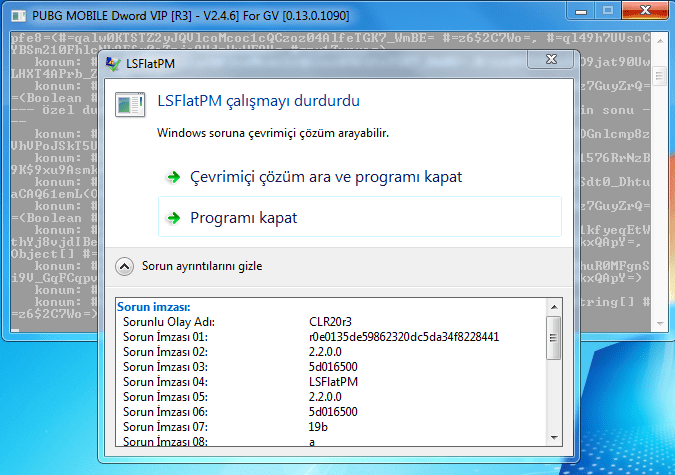
Task: Click 'Windows soruna çevrimiçi çözüm arayabilir.' text
Action: (273, 133)
